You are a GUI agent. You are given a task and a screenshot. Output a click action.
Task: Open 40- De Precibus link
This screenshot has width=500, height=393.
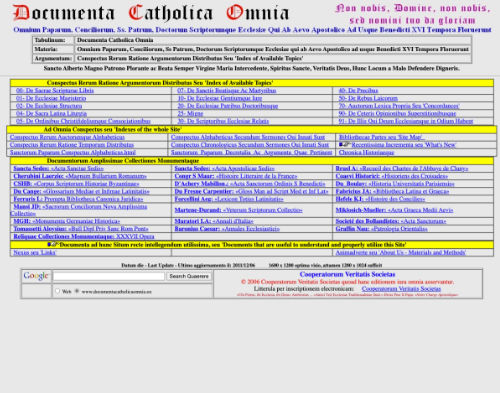[358, 90]
